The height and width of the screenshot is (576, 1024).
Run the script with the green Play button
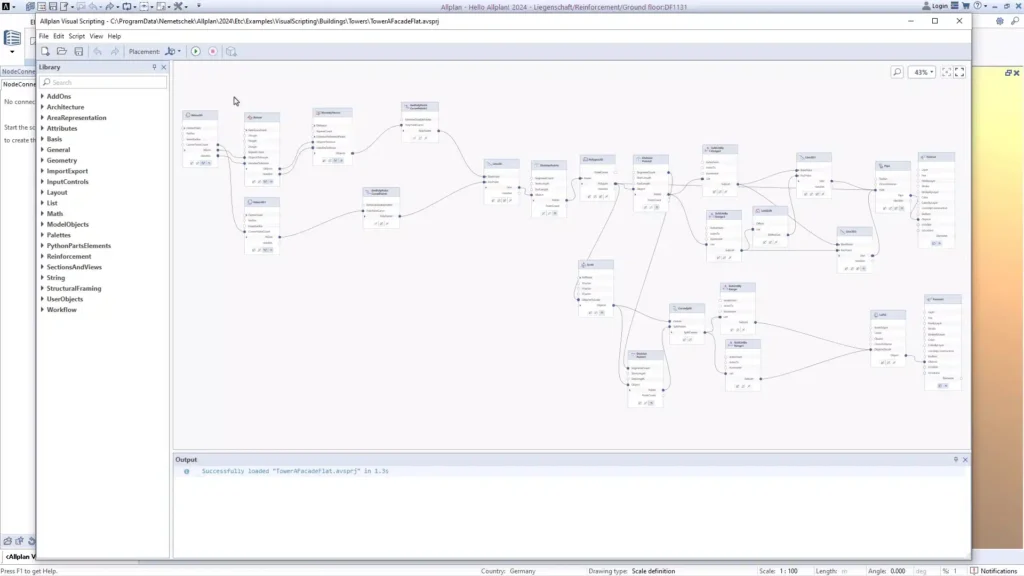[x=195, y=52]
